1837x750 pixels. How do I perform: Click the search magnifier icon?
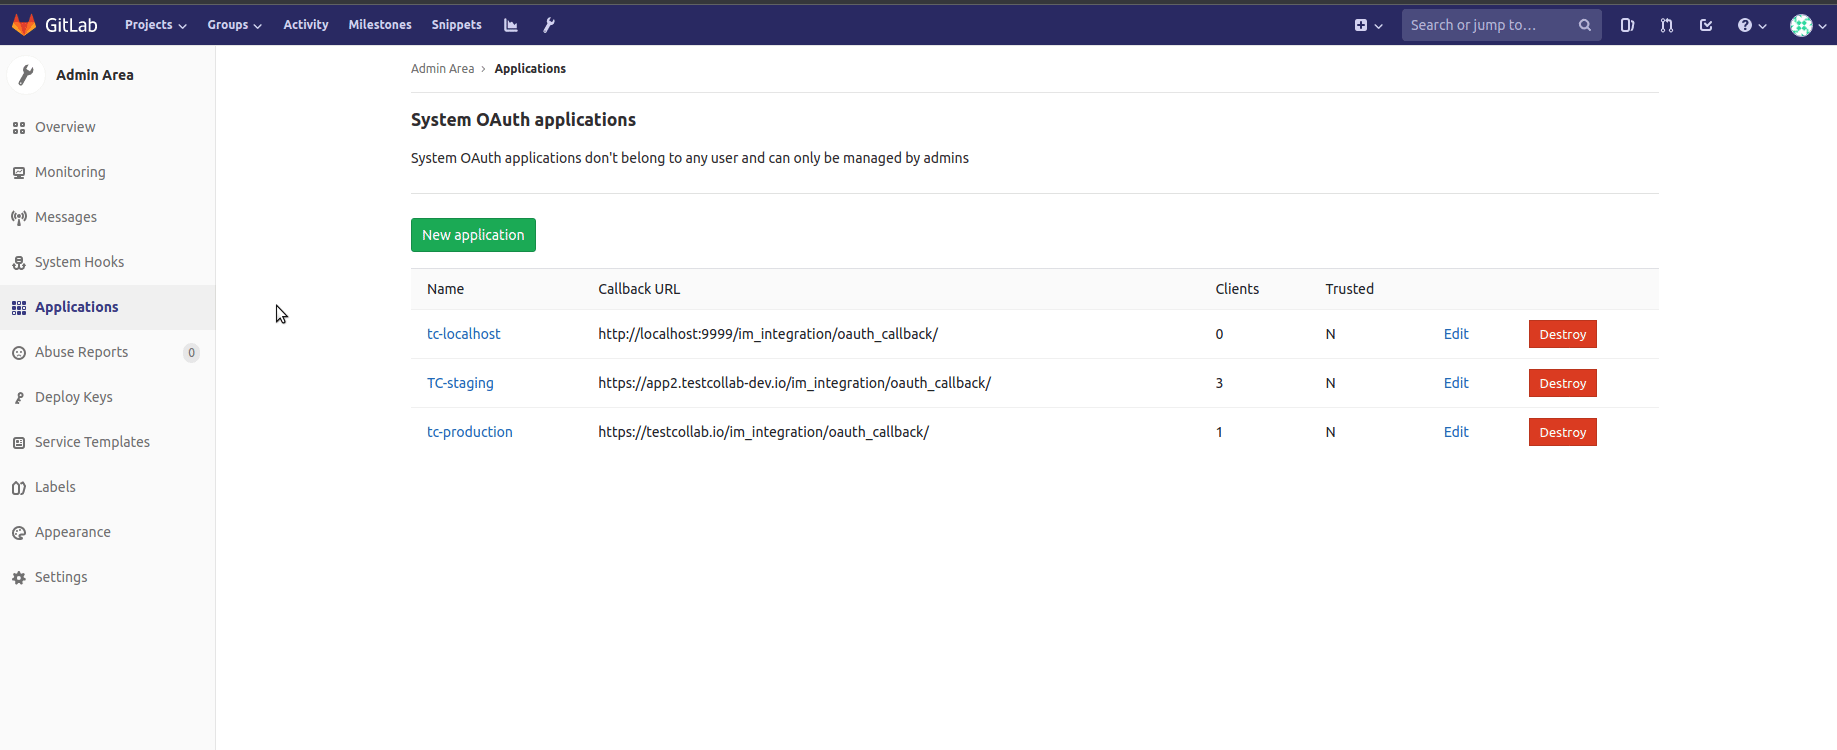pos(1585,25)
